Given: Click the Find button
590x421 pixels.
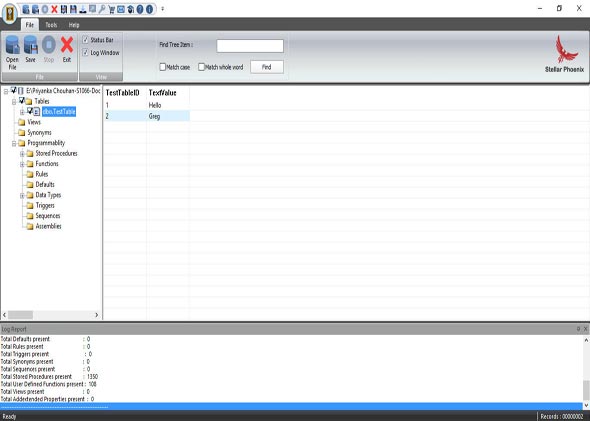Looking at the screenshot, I should (x=267, y=67).
